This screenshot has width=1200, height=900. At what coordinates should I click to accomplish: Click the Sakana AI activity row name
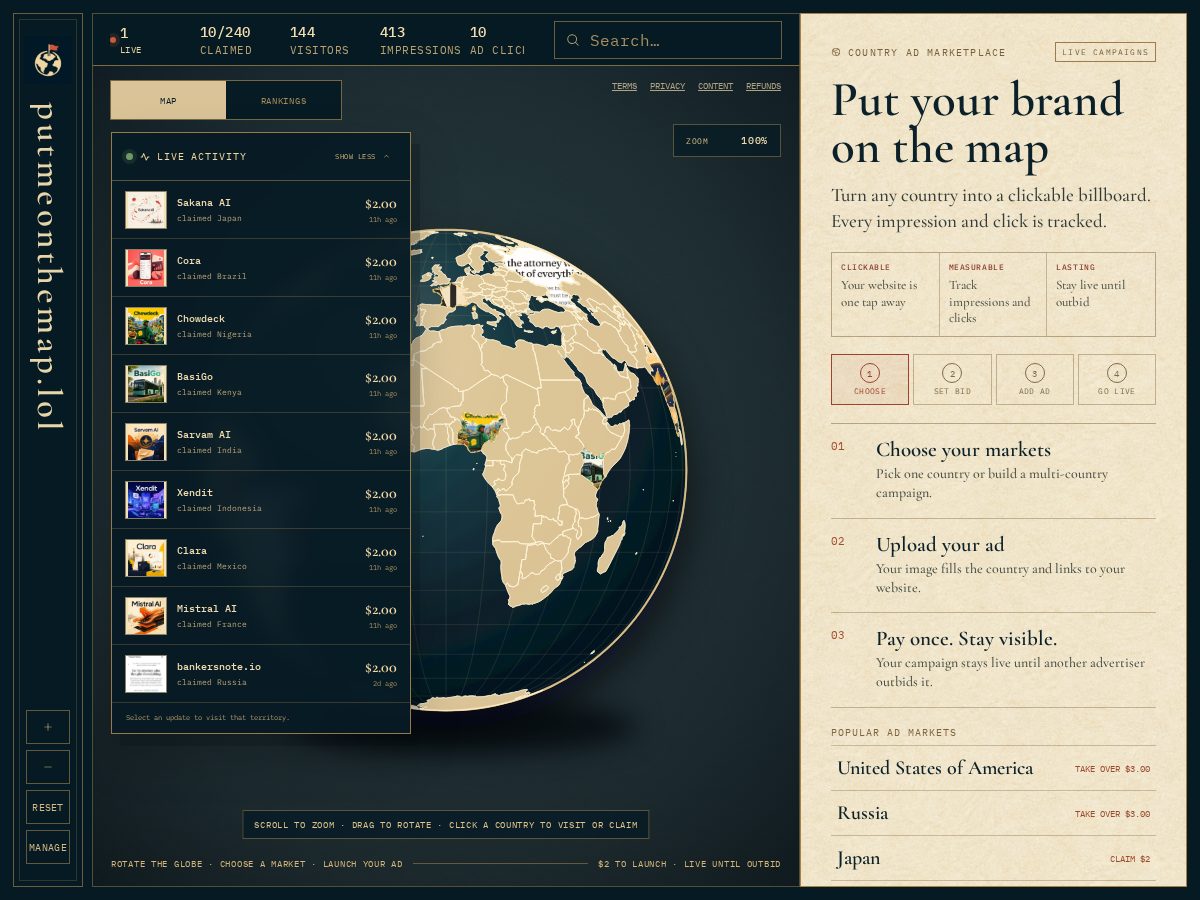coord(204,203)
